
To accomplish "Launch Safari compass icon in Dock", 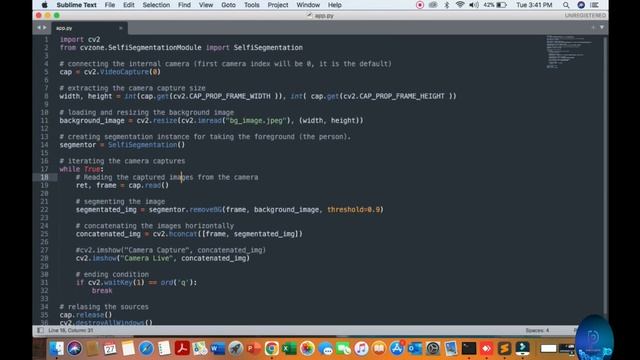I will pyautogui.click(x=146, y=348).
